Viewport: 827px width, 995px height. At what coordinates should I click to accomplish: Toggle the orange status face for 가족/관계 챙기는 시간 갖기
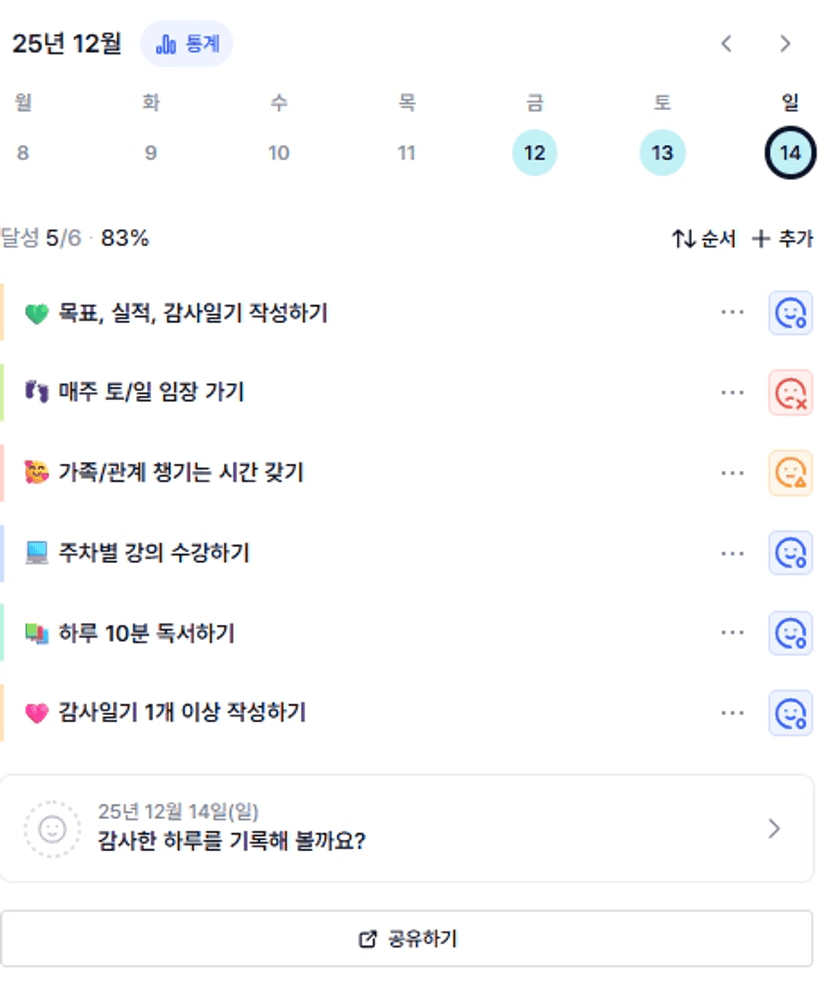pos(790,473)
